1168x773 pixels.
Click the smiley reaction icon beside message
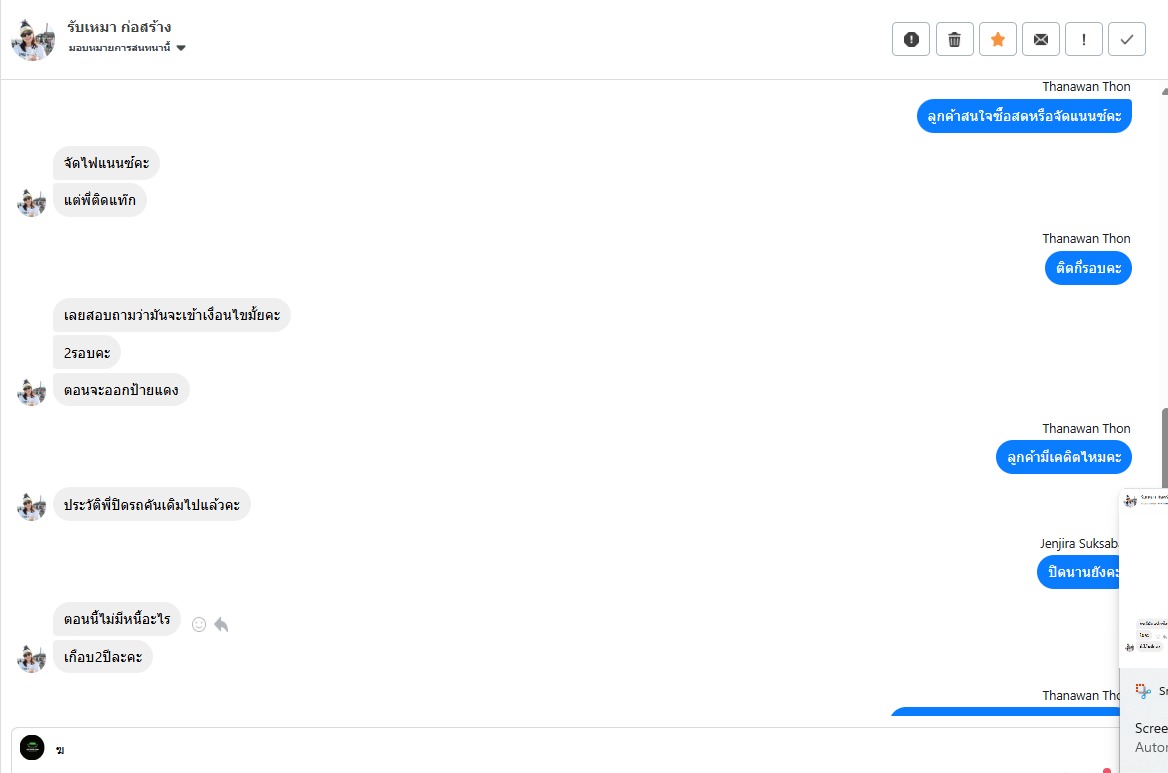pyautogui.click(x=199, y=624)
